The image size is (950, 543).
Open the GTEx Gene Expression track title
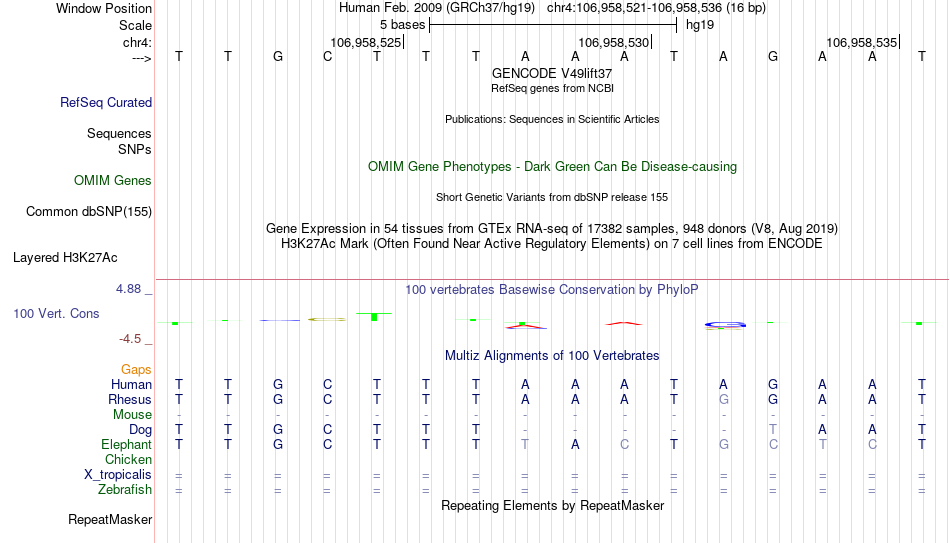pyautogui.click(x=552, y=228)
